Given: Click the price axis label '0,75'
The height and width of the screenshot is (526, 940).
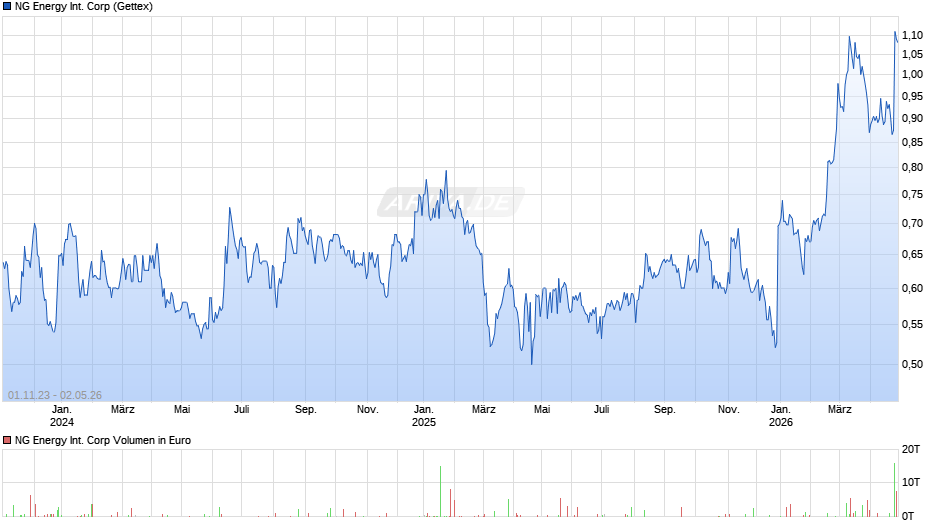Looking at the screenshot, I should pyautogui.click(x=912, y=194).
